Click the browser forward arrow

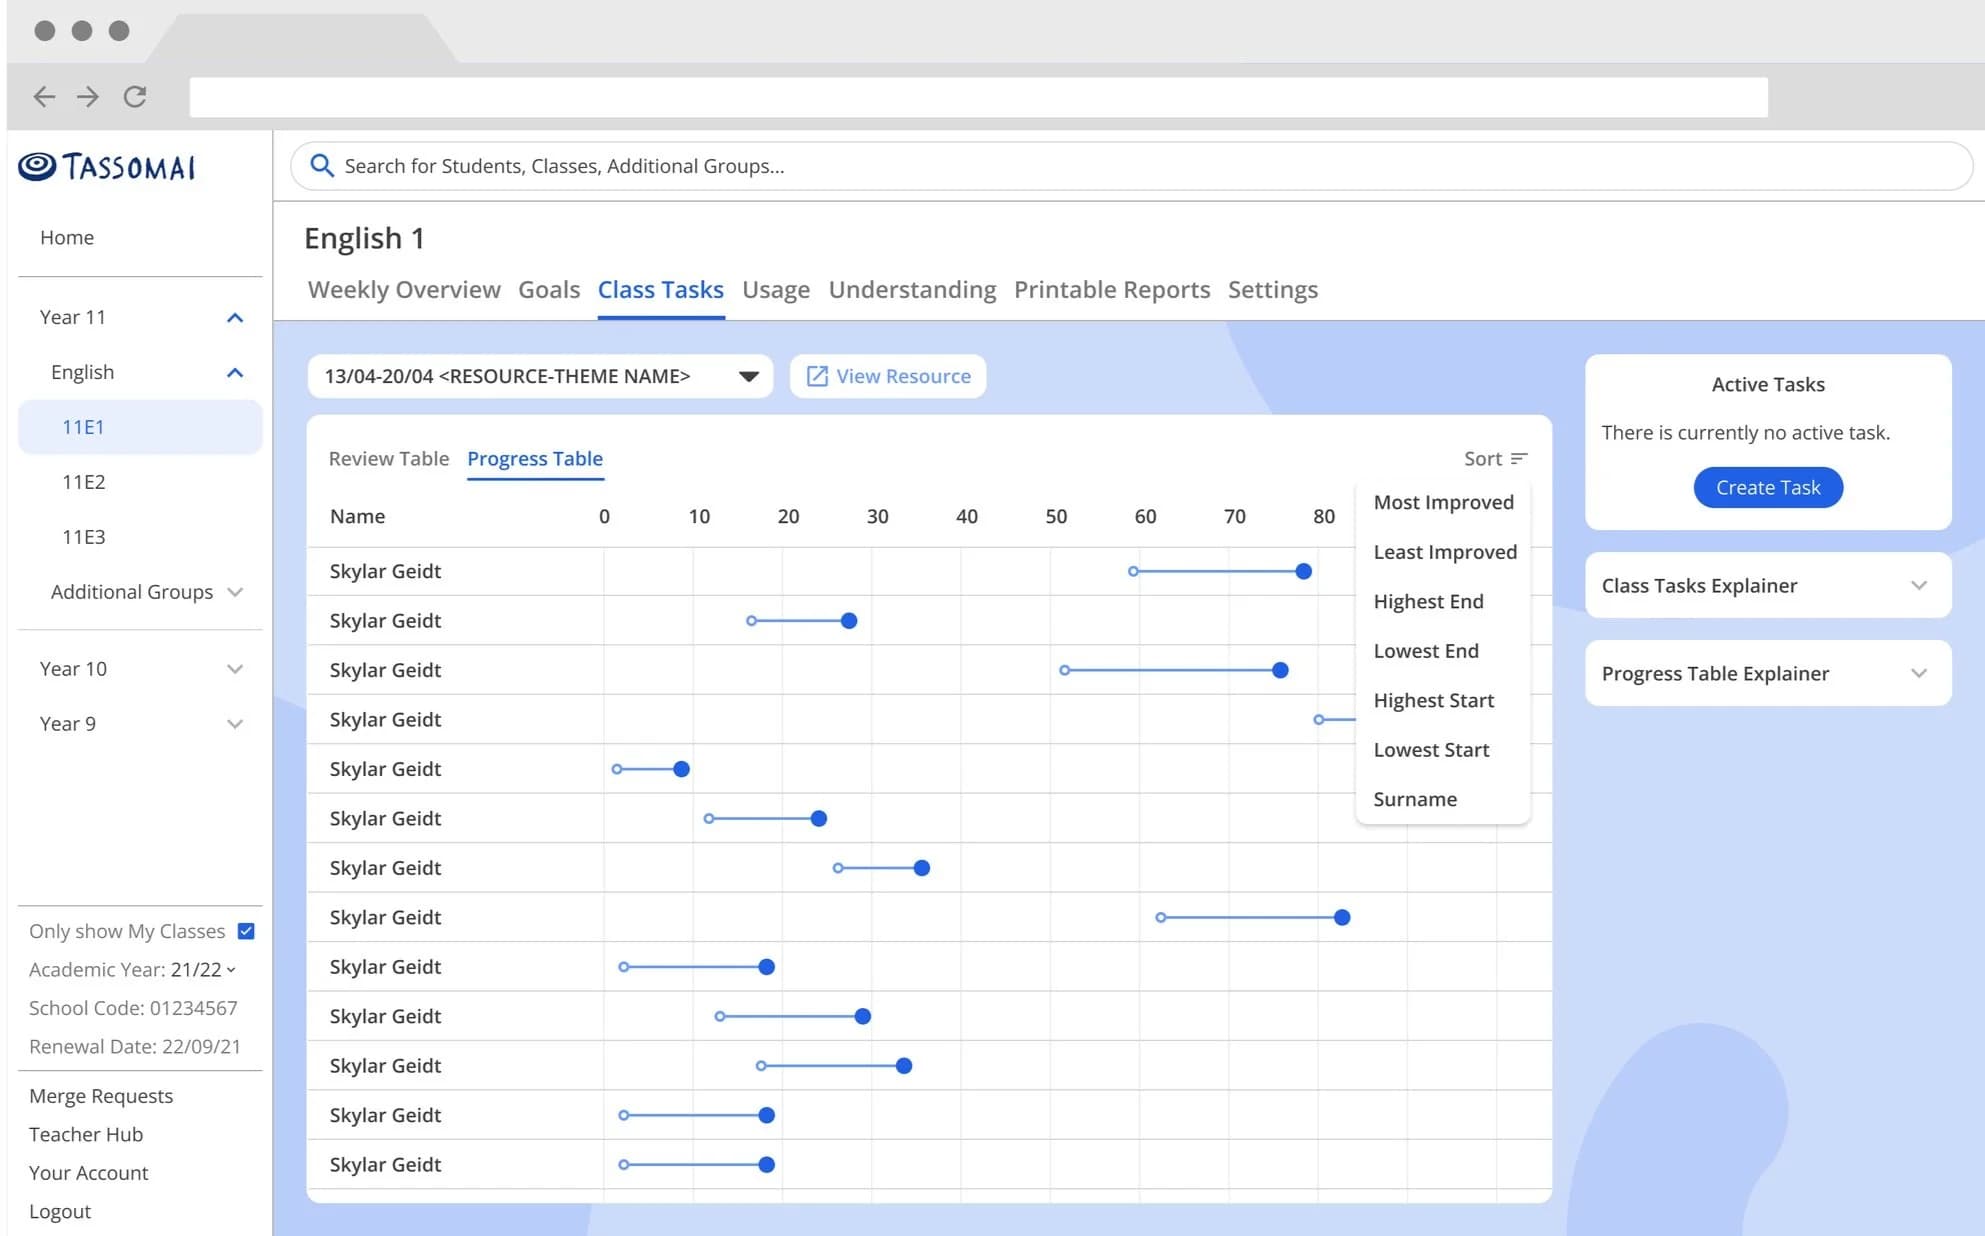coord(88,96)
